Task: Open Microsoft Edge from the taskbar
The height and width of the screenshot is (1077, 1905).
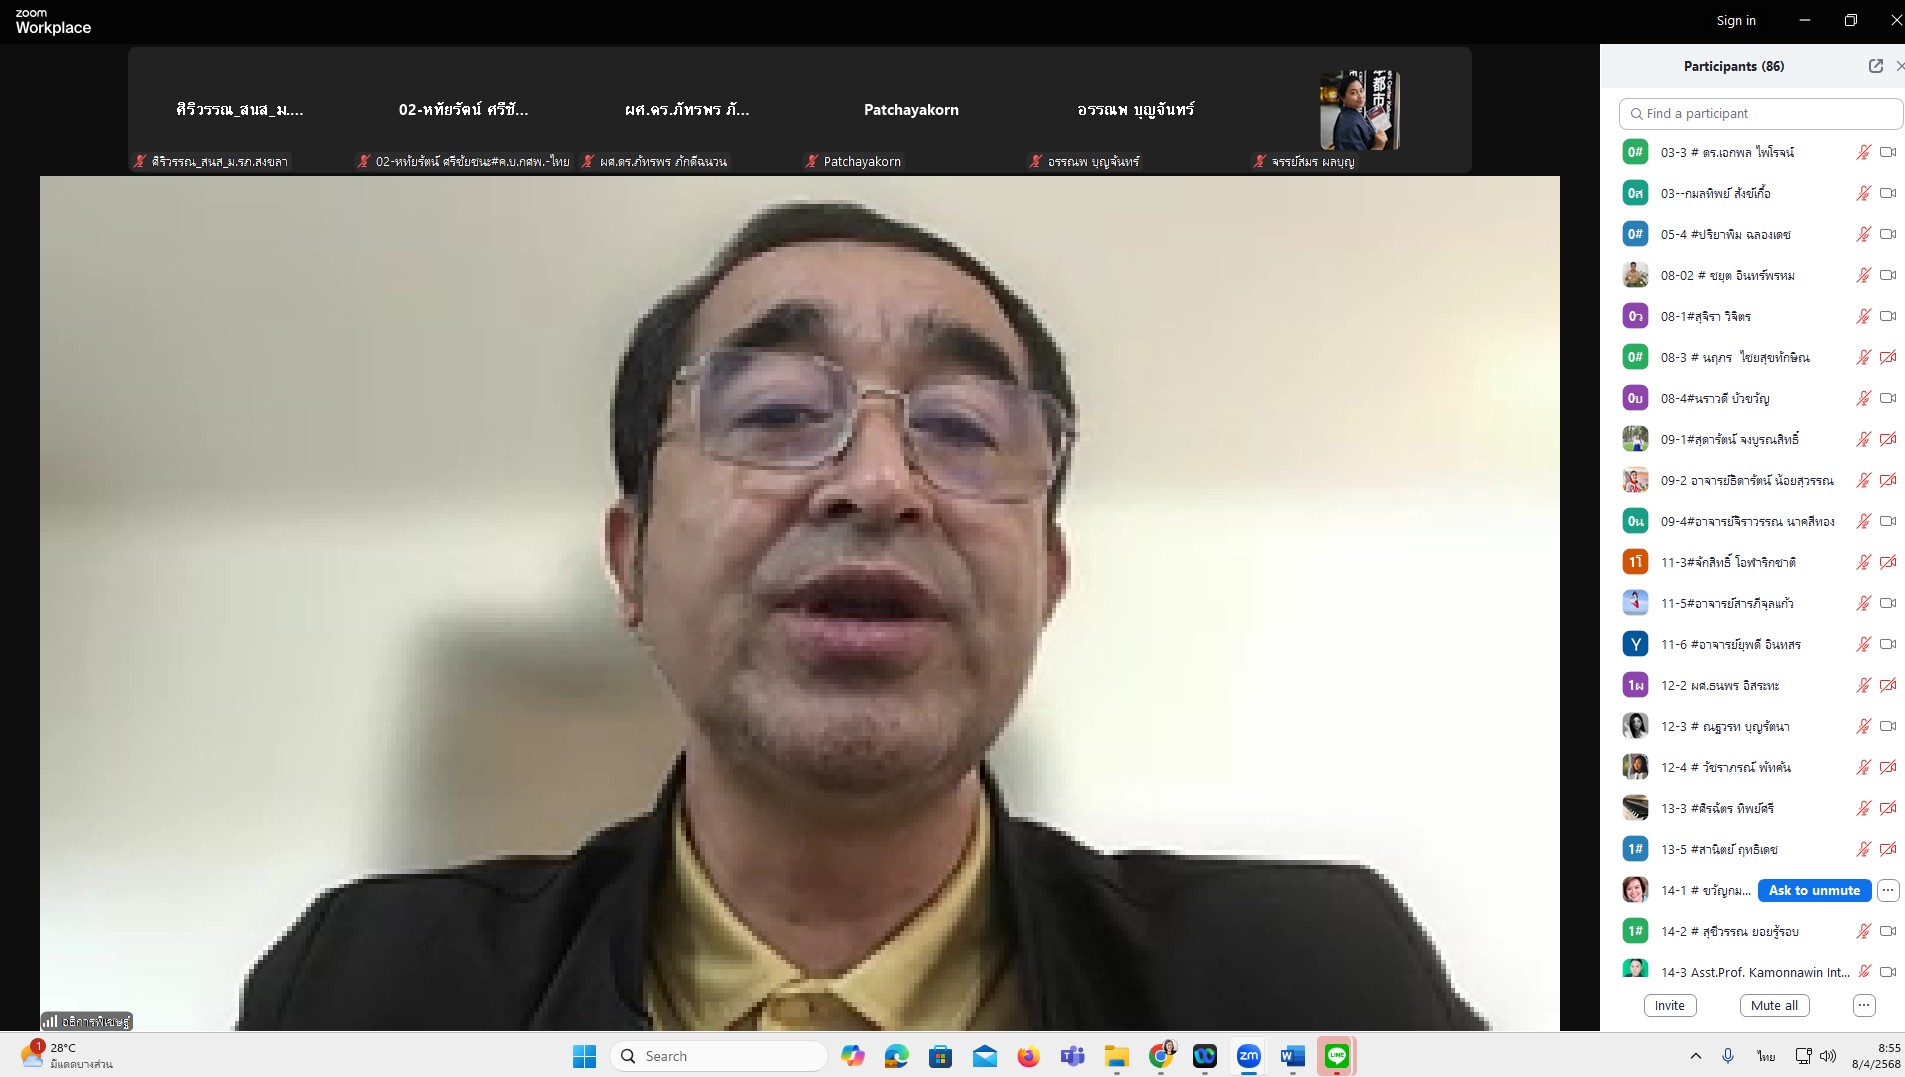Action: click(896, 1056)
